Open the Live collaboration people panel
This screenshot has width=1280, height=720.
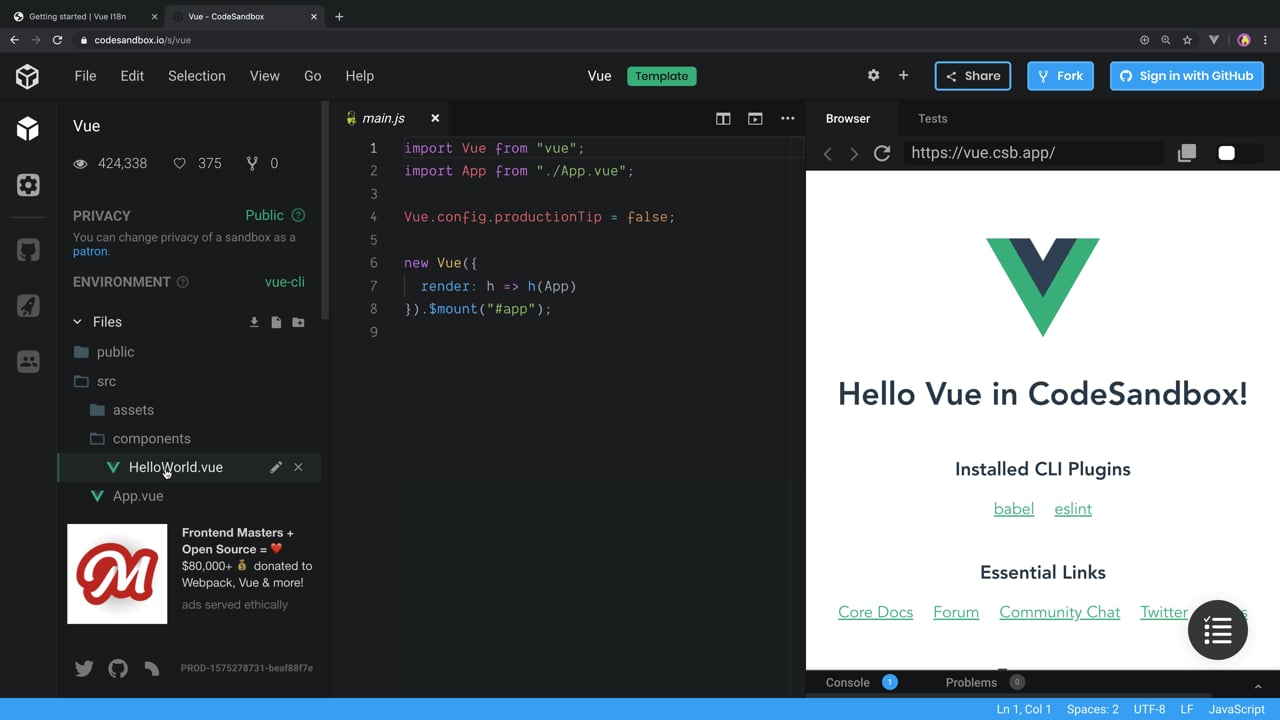point(28,362)
